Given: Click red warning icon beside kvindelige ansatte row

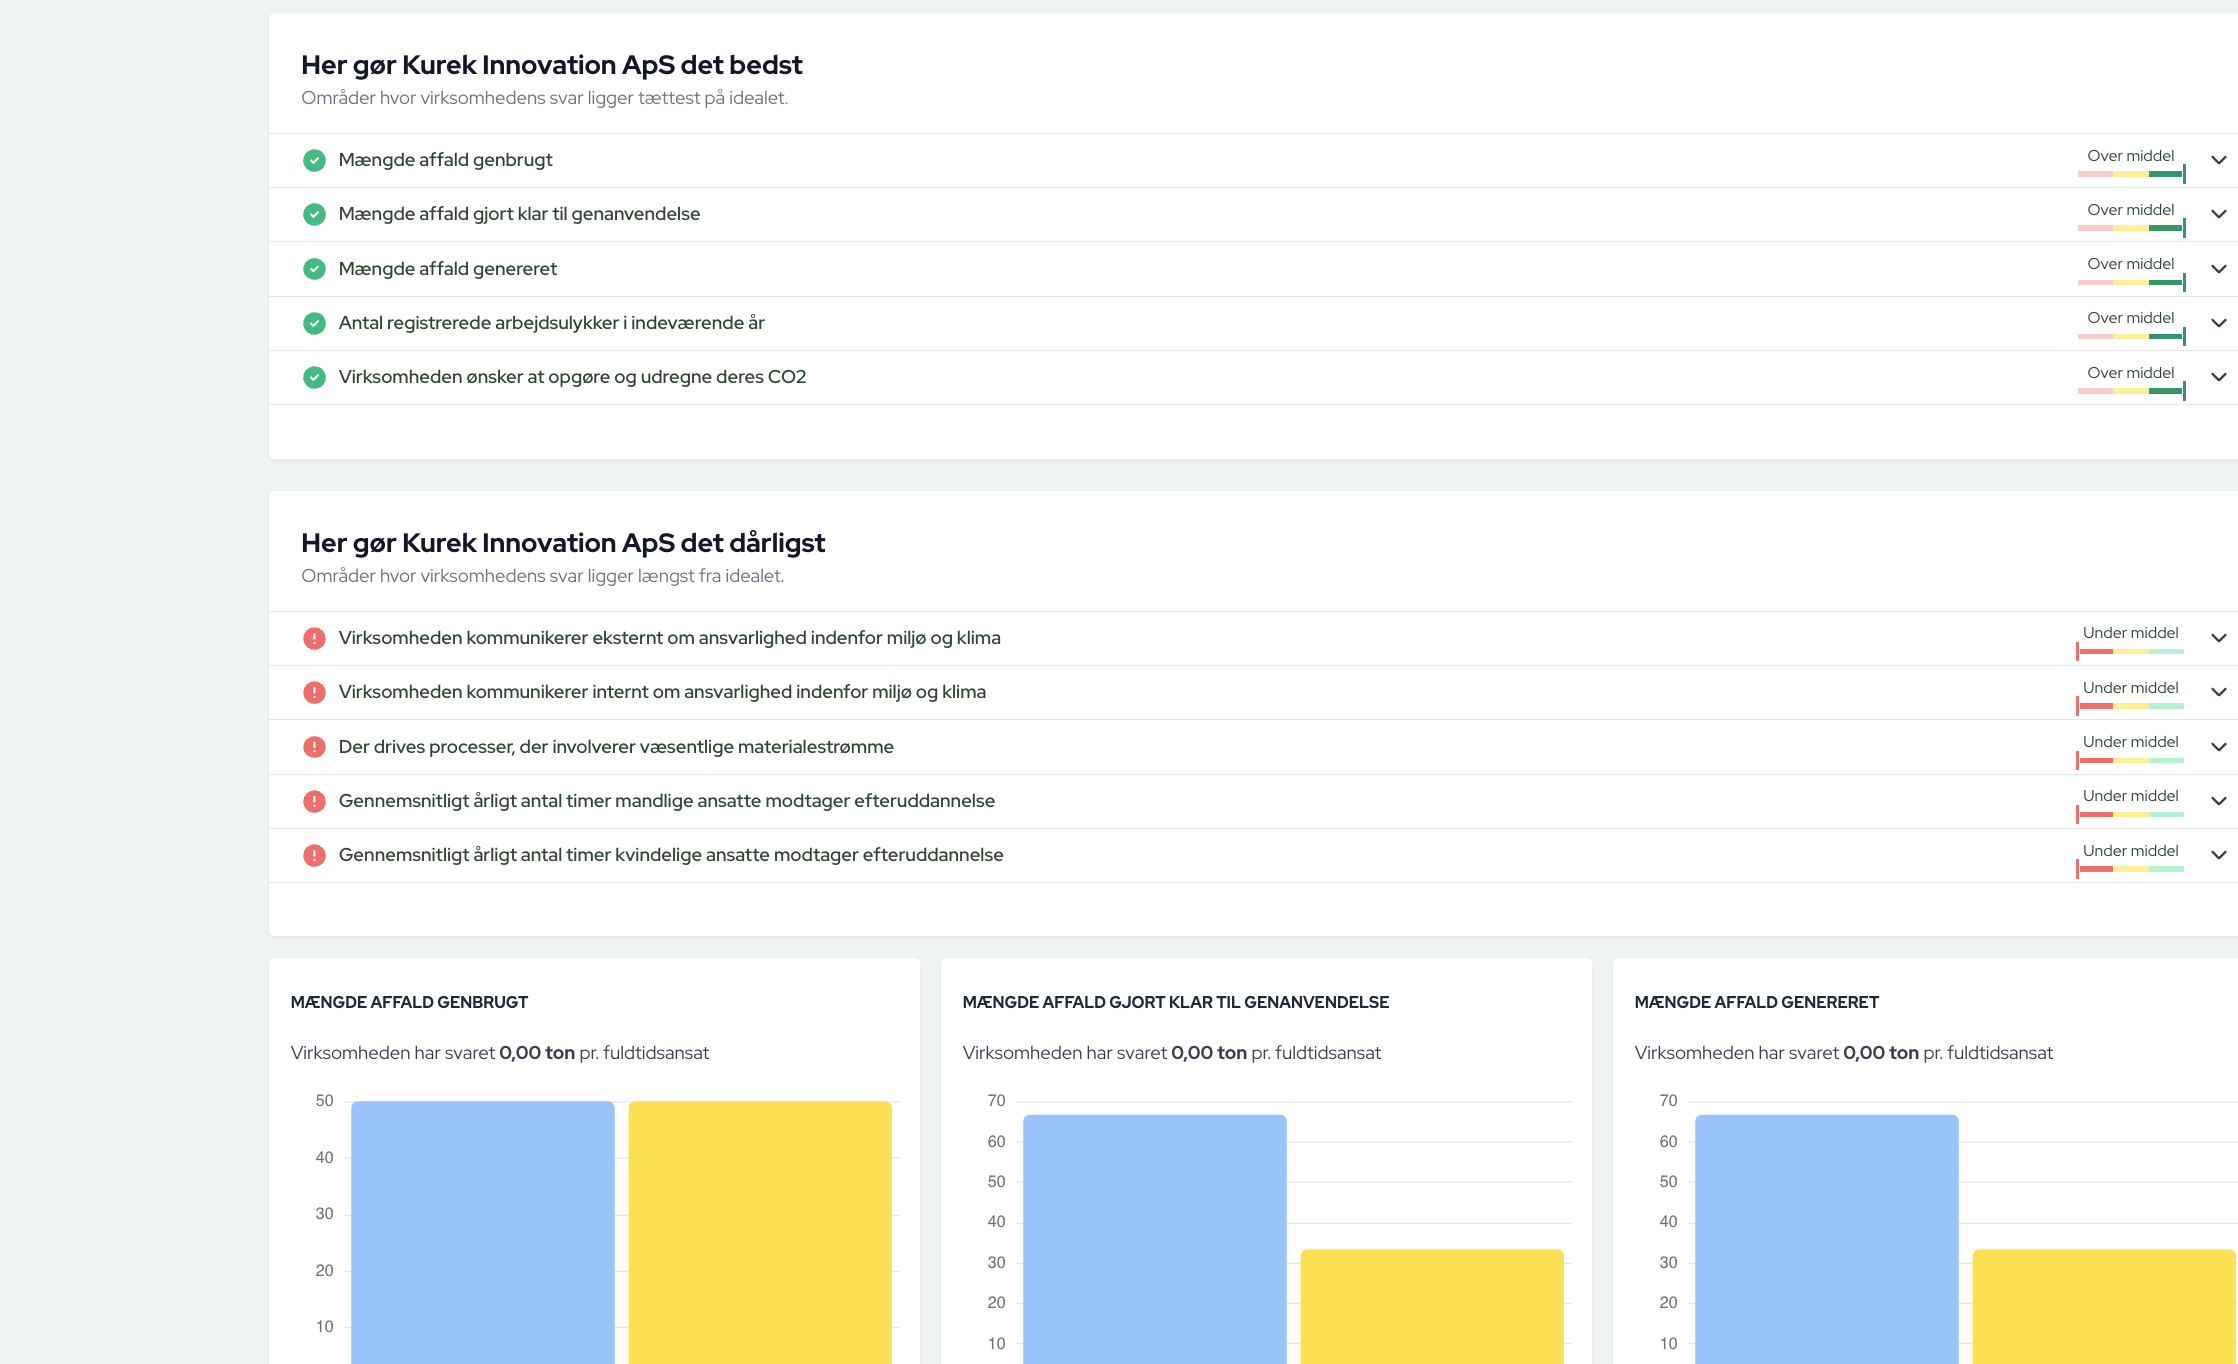Looking at the screenshot, I should (x=314, y=855).
